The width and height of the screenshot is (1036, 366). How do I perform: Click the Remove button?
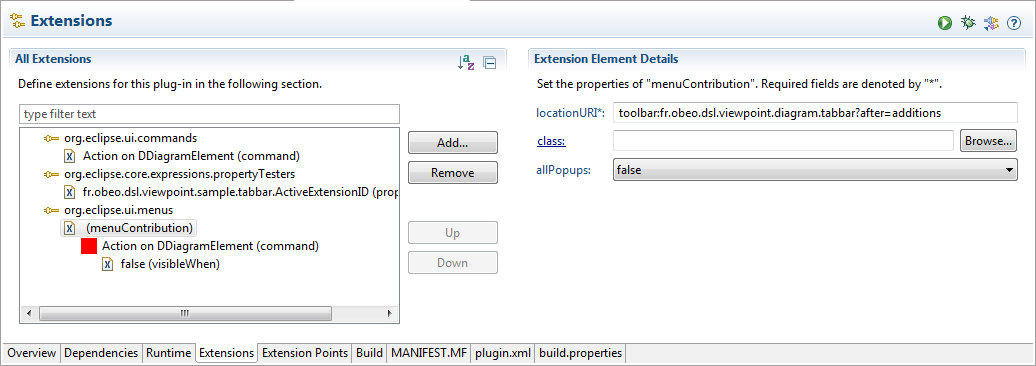pos(453,173)
